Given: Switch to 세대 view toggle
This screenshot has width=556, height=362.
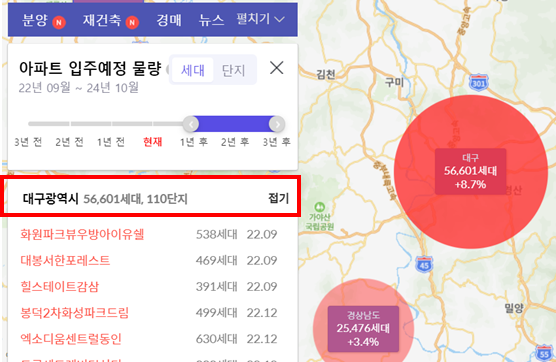Looking at the screenshot, I should point(193,70).
